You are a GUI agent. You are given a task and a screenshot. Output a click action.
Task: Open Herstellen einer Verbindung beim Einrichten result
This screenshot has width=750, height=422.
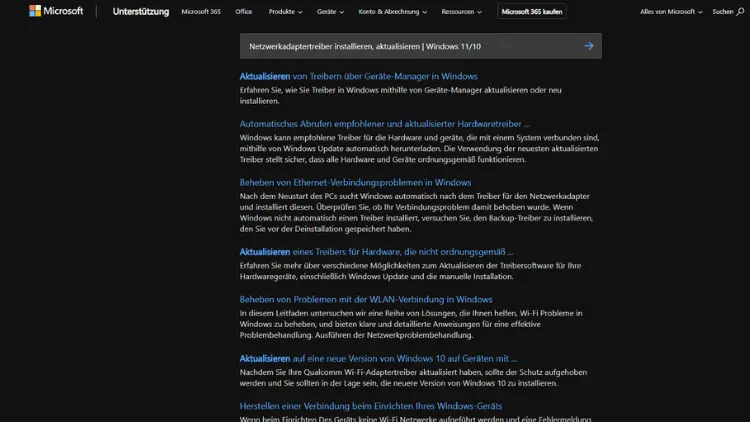pos(371,406)
